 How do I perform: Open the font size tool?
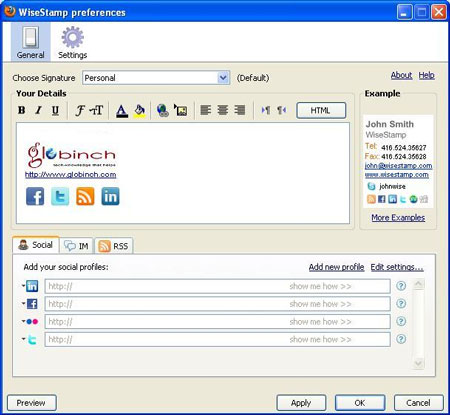point(97,110)
